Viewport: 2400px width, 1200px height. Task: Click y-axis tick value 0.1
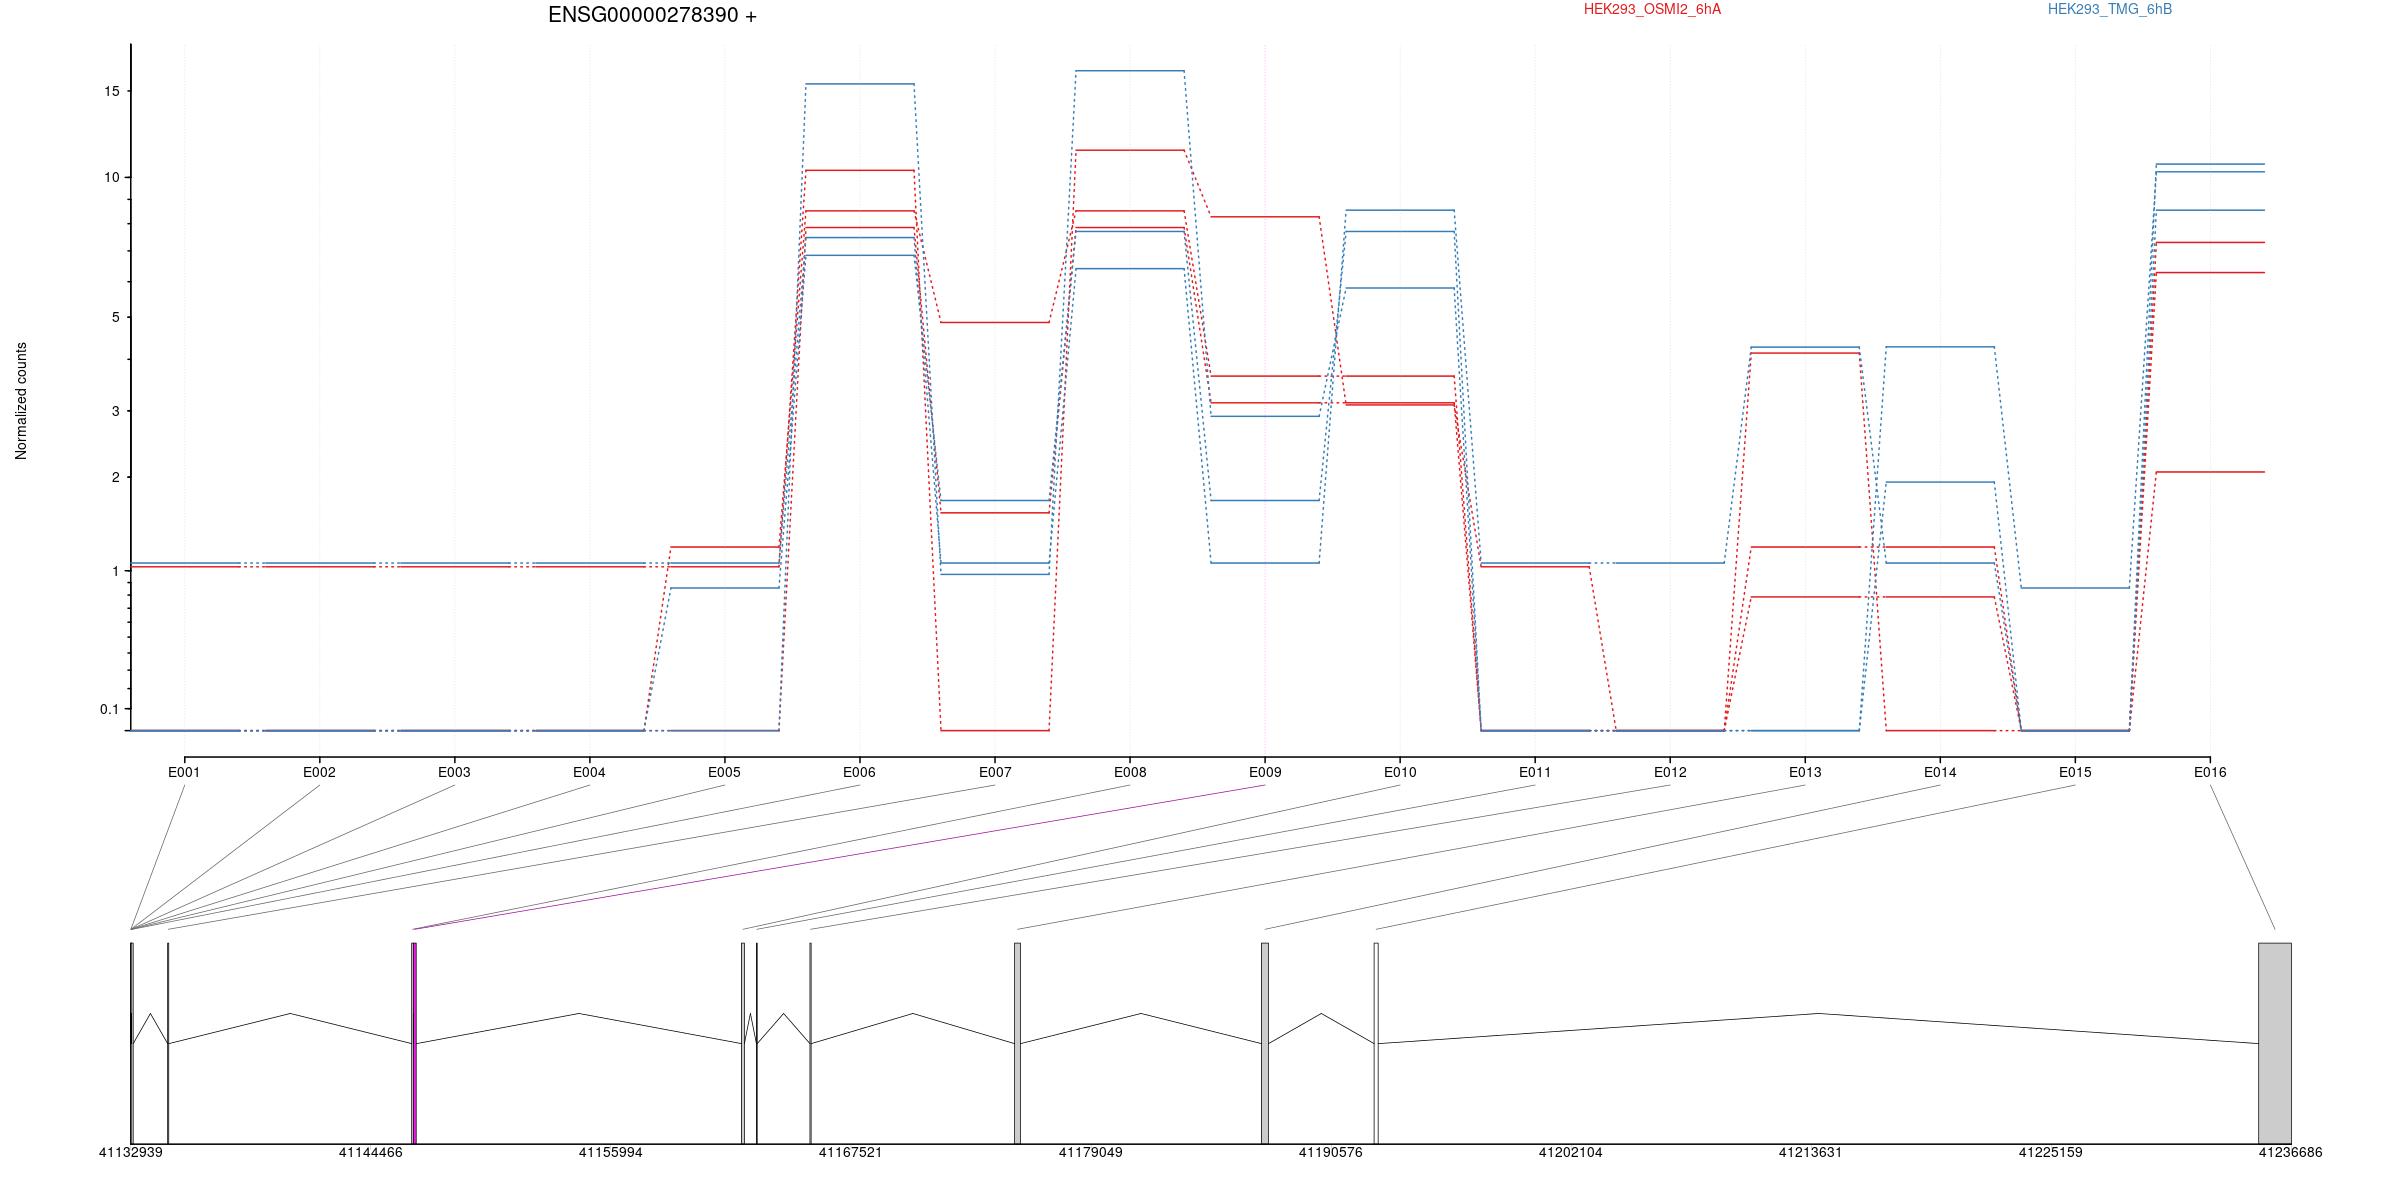point(109,709)
